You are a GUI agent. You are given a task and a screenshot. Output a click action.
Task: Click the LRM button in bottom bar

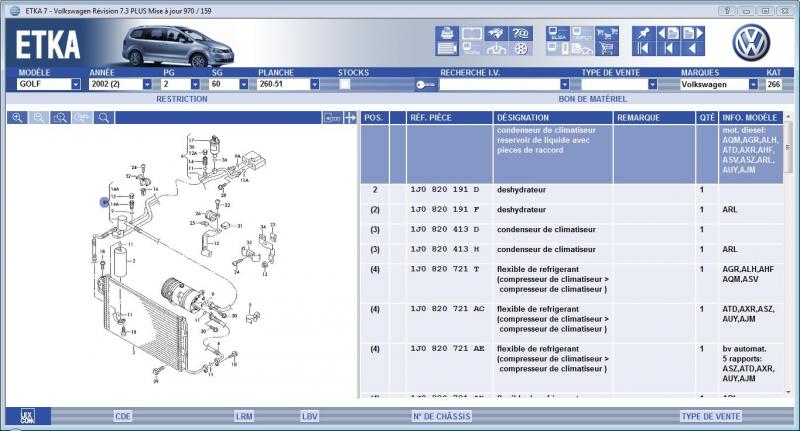pos(244,416)
